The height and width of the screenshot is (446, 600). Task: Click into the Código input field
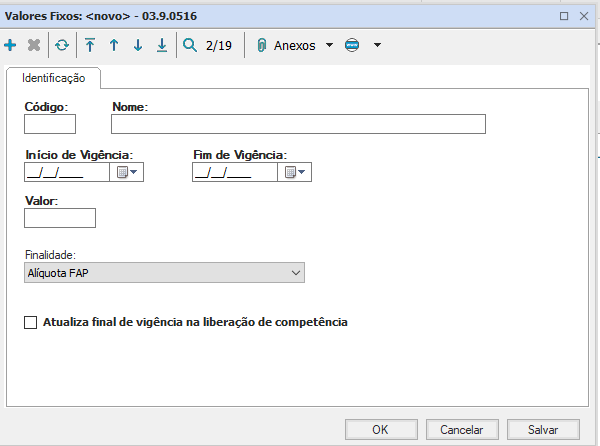tap(50, 124)
